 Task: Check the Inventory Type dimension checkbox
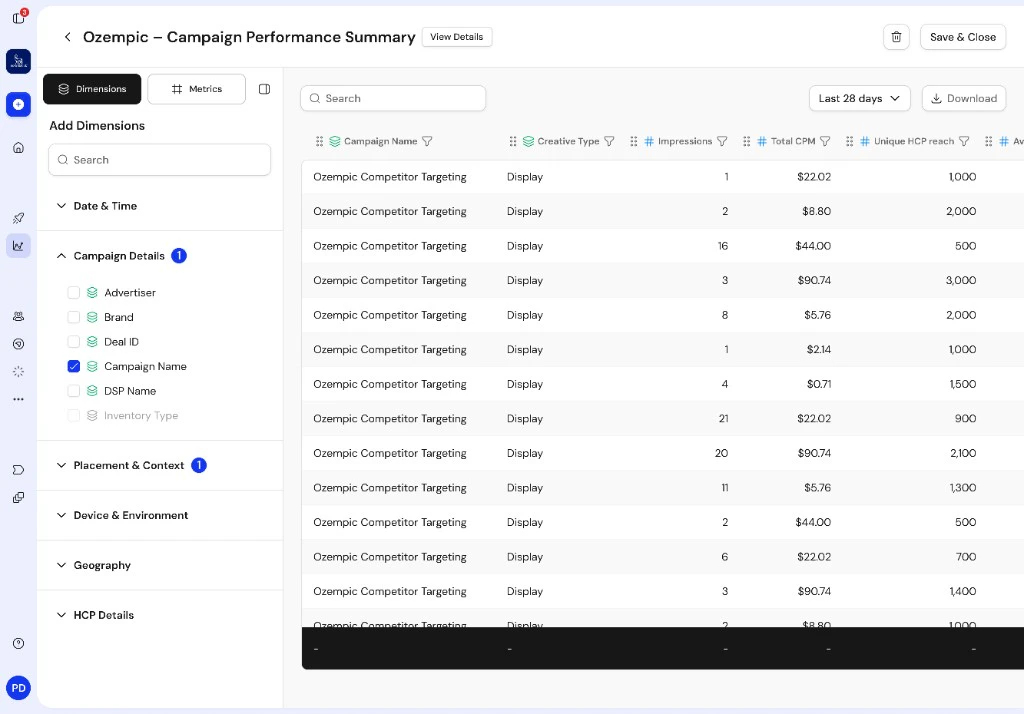click(74, 415)
